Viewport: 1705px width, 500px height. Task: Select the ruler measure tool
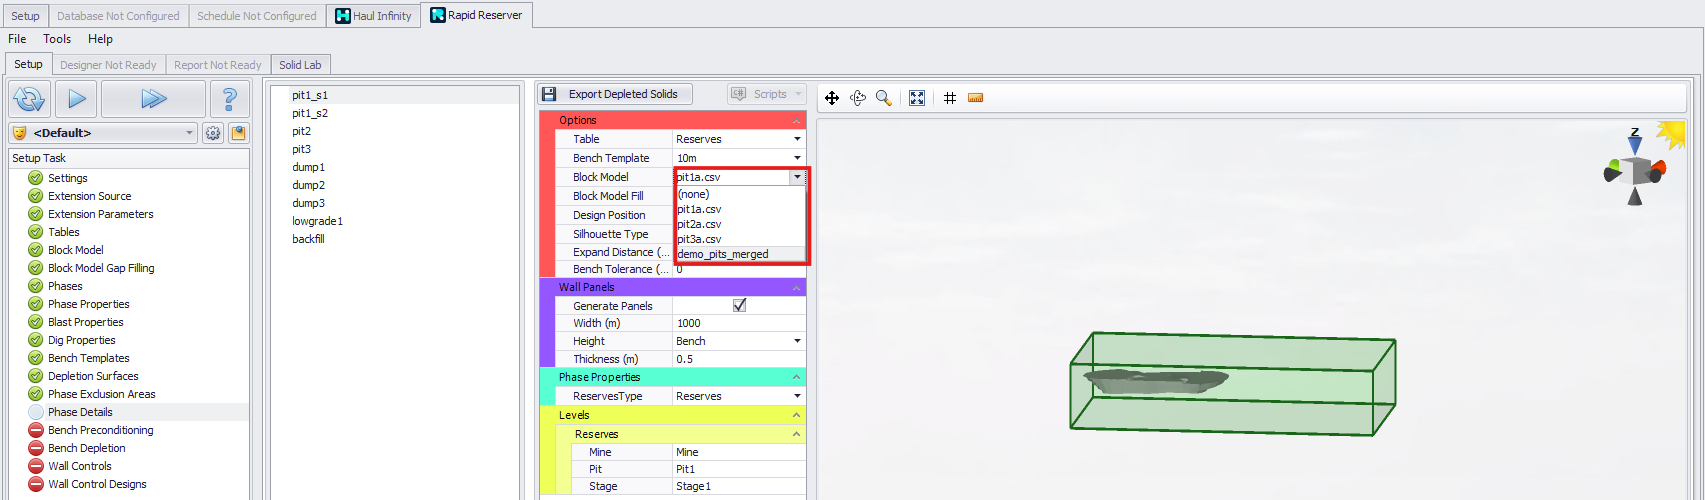pyautogui.click(x=976, y=98)
